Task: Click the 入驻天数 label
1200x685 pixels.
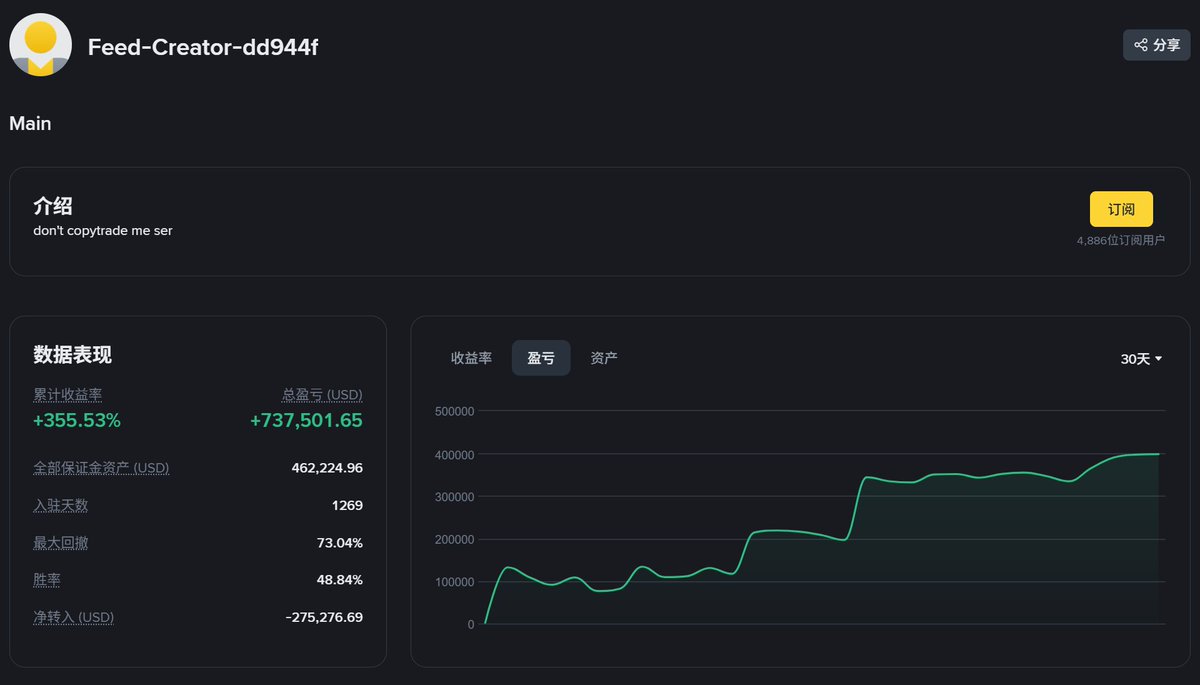Action: 61,505
